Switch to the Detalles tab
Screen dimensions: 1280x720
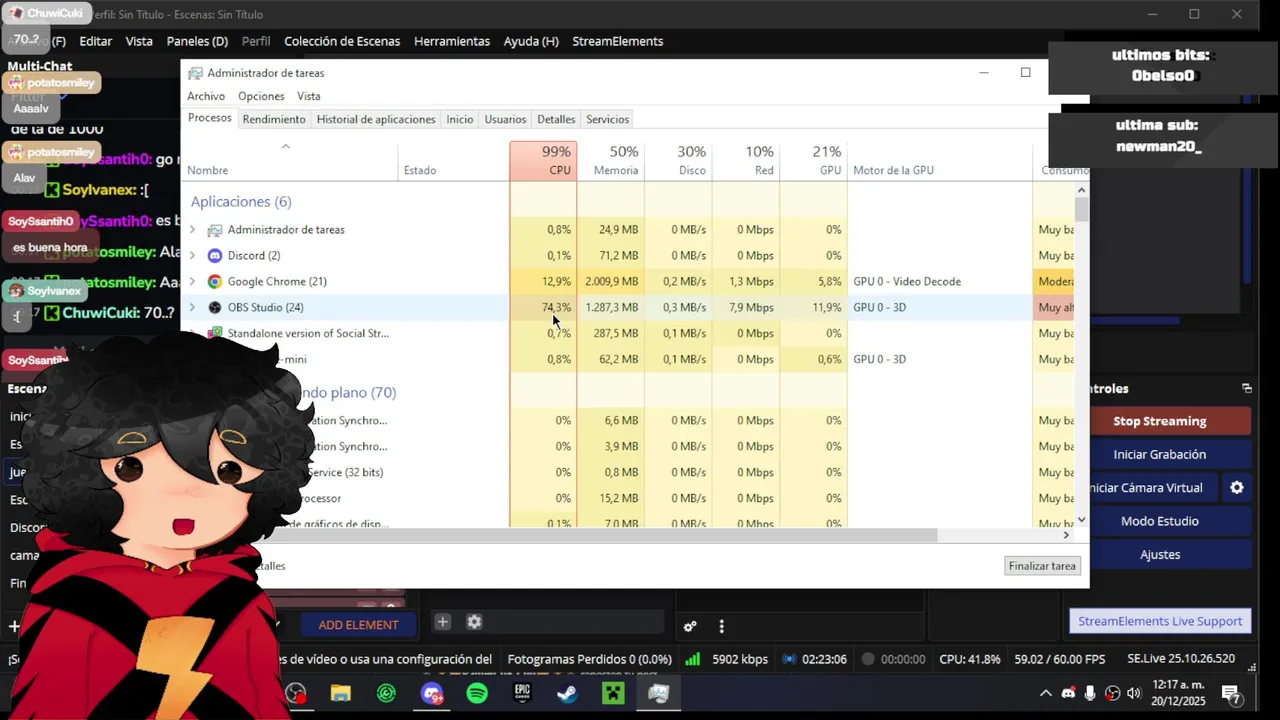tap(556, 119)
